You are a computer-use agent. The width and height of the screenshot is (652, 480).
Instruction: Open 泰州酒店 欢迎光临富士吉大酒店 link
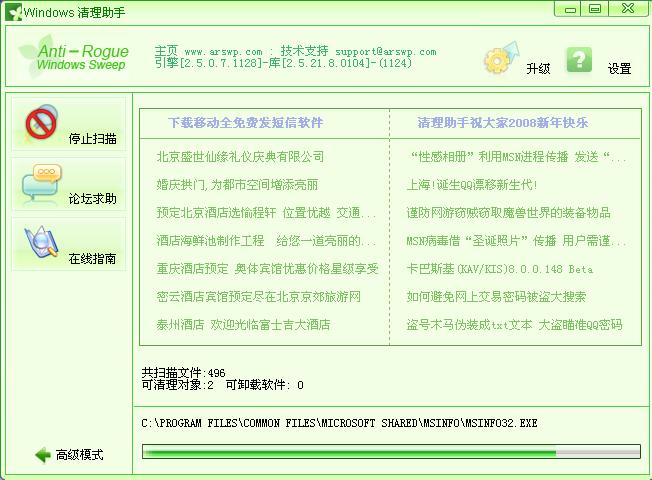click(243, 325)
